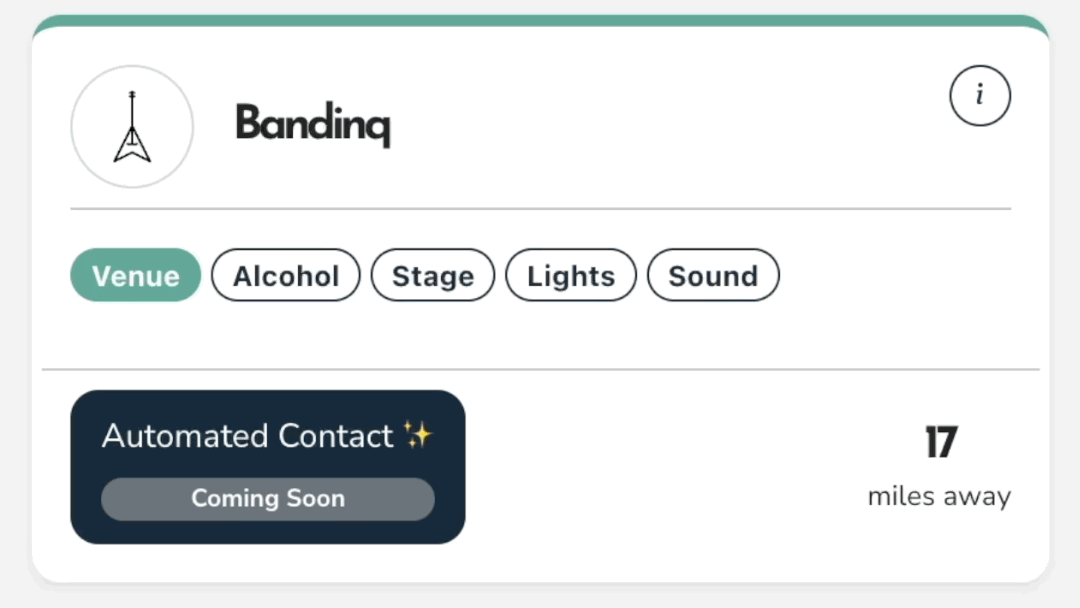The height and width of the screenshot is (608, 1080).
Task: Open details for the Bandinq listing
Action: pyautogui.click(x=979, y=96)
